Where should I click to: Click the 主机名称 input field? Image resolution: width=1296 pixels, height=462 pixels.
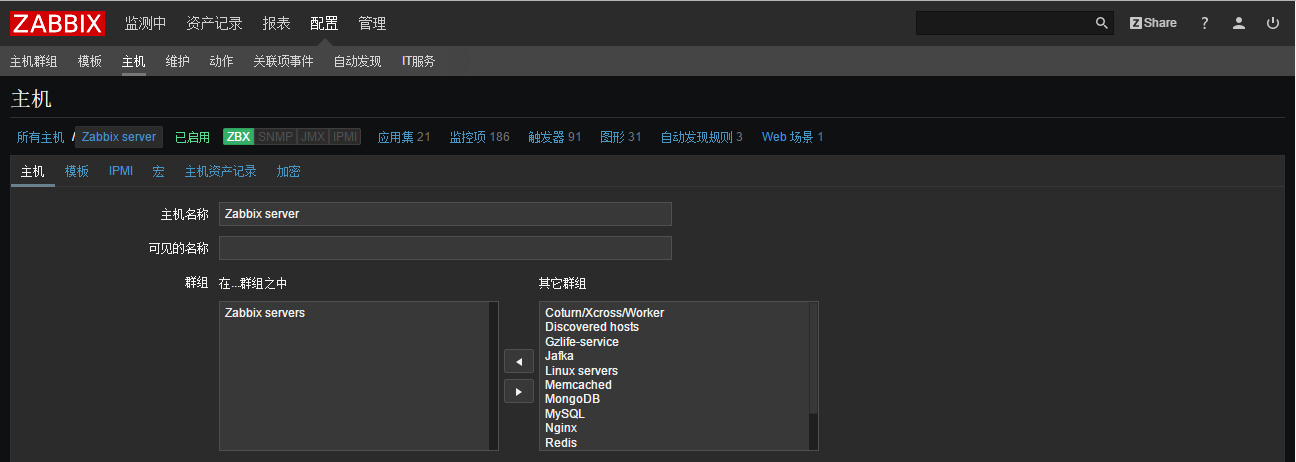[445, 214]
